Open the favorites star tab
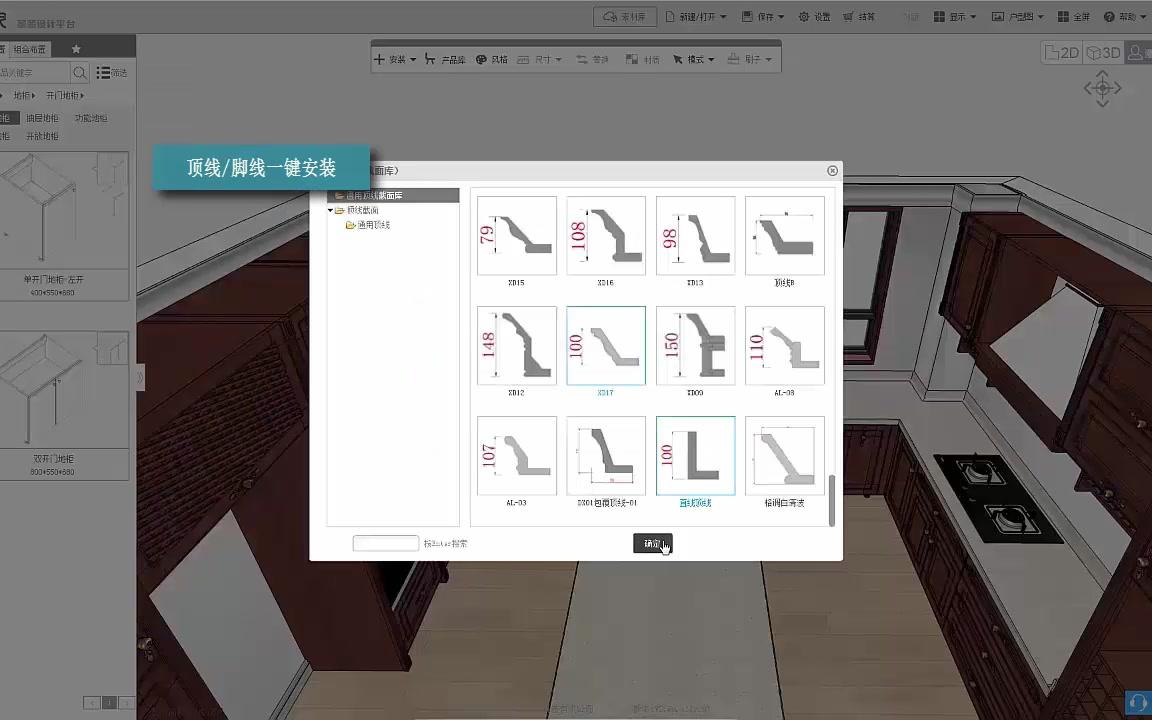Image resolution: width=1152 pixels, height=720 pixels. click(75, 47)
